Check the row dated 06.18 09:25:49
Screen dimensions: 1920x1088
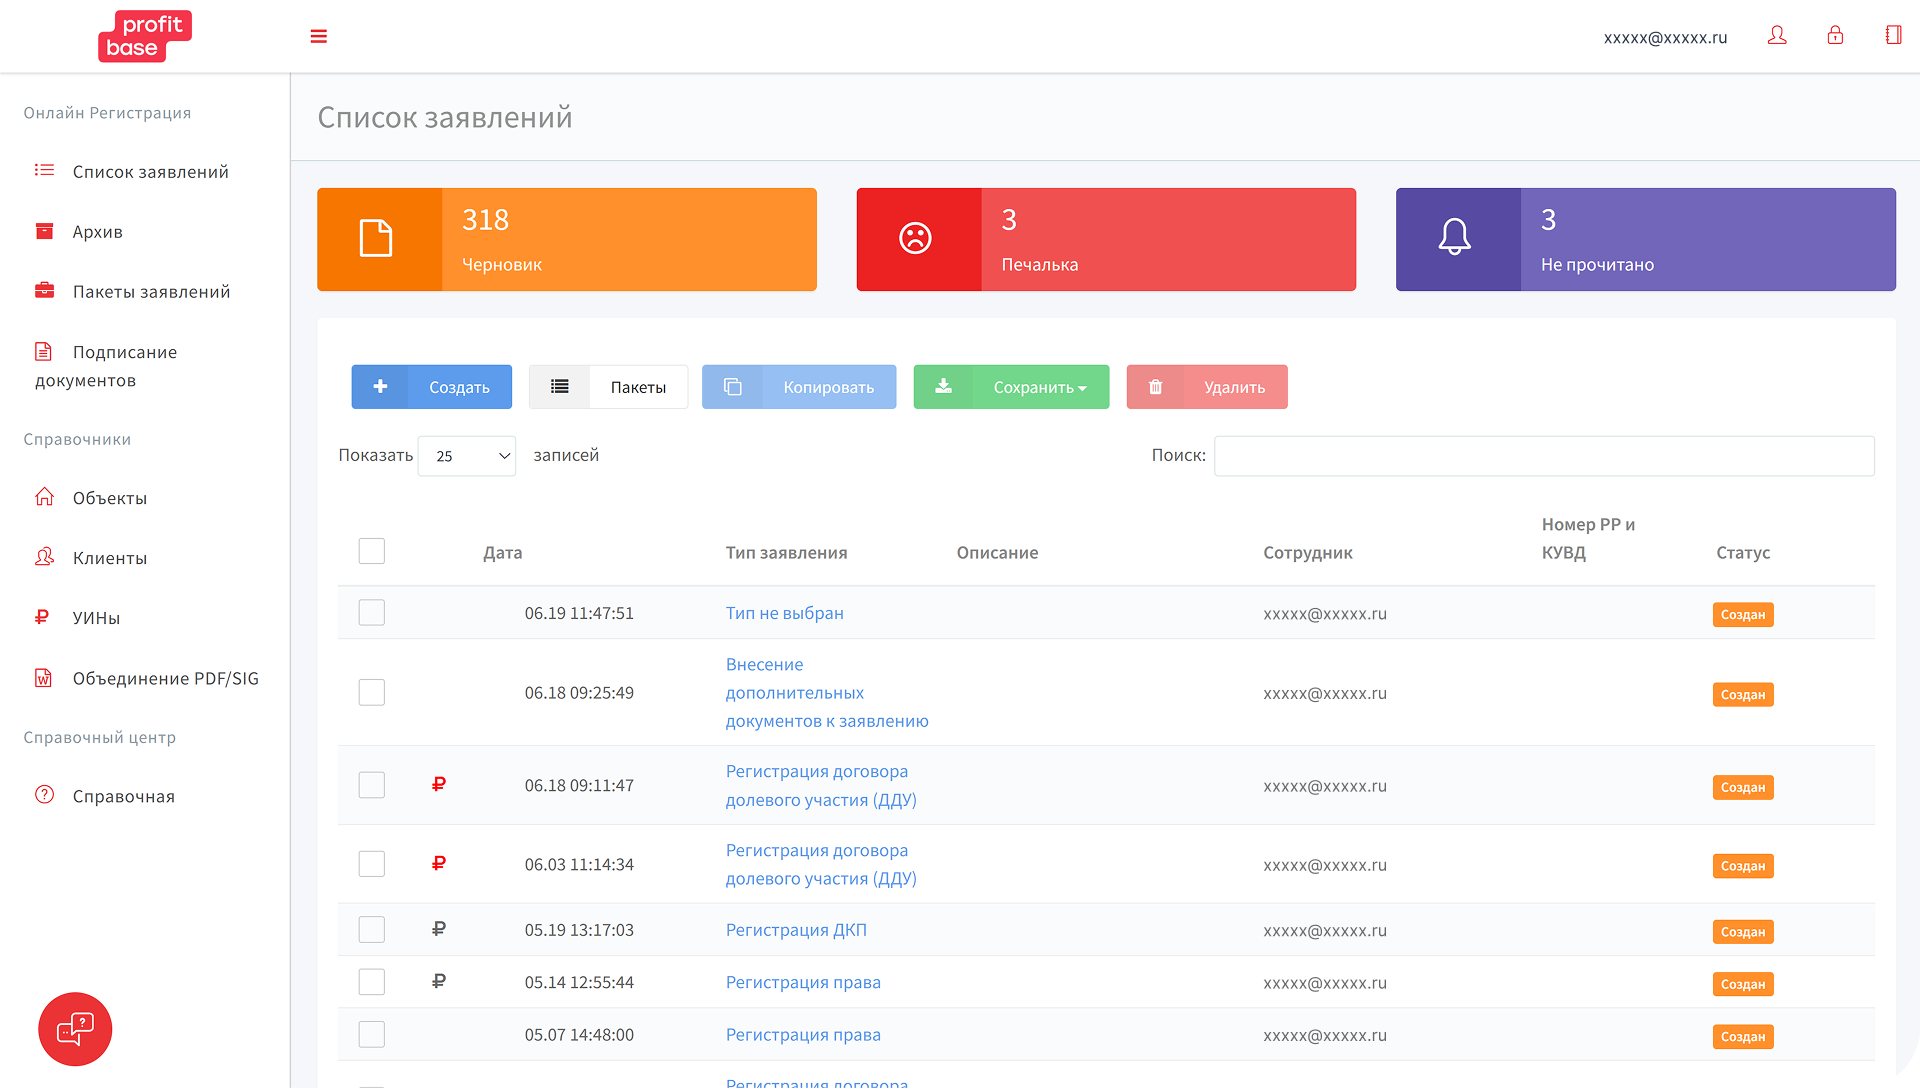pos(372,692)
